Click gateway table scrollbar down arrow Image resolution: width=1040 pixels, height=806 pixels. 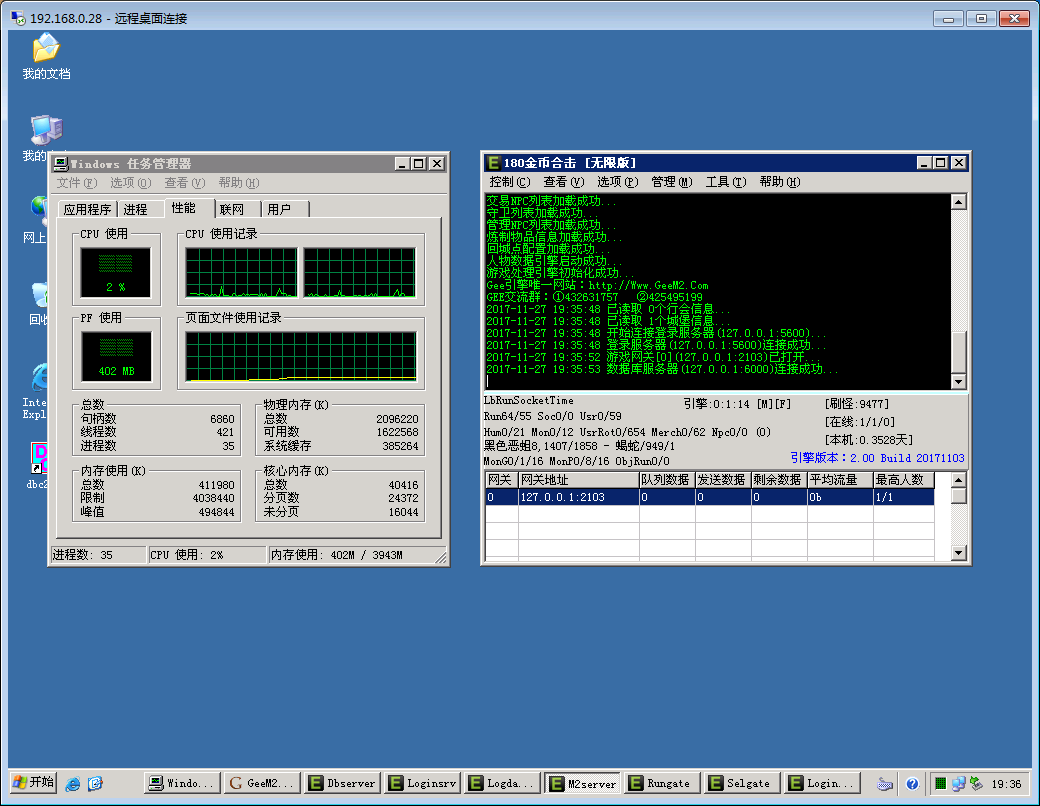tap(958, 553)
